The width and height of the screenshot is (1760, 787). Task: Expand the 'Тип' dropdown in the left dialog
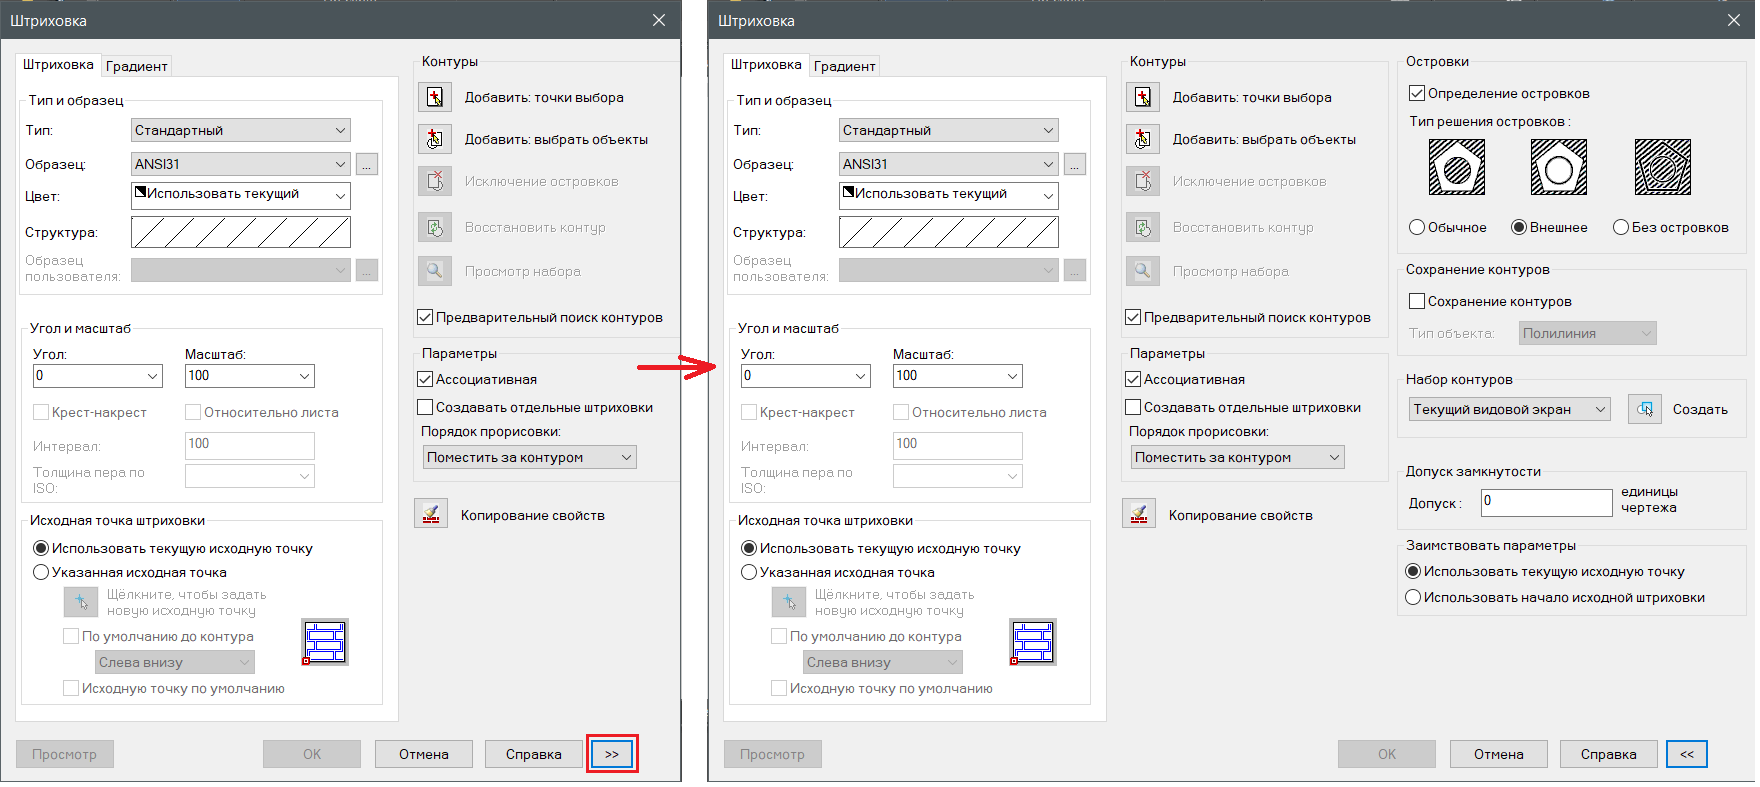click(241, 130)
